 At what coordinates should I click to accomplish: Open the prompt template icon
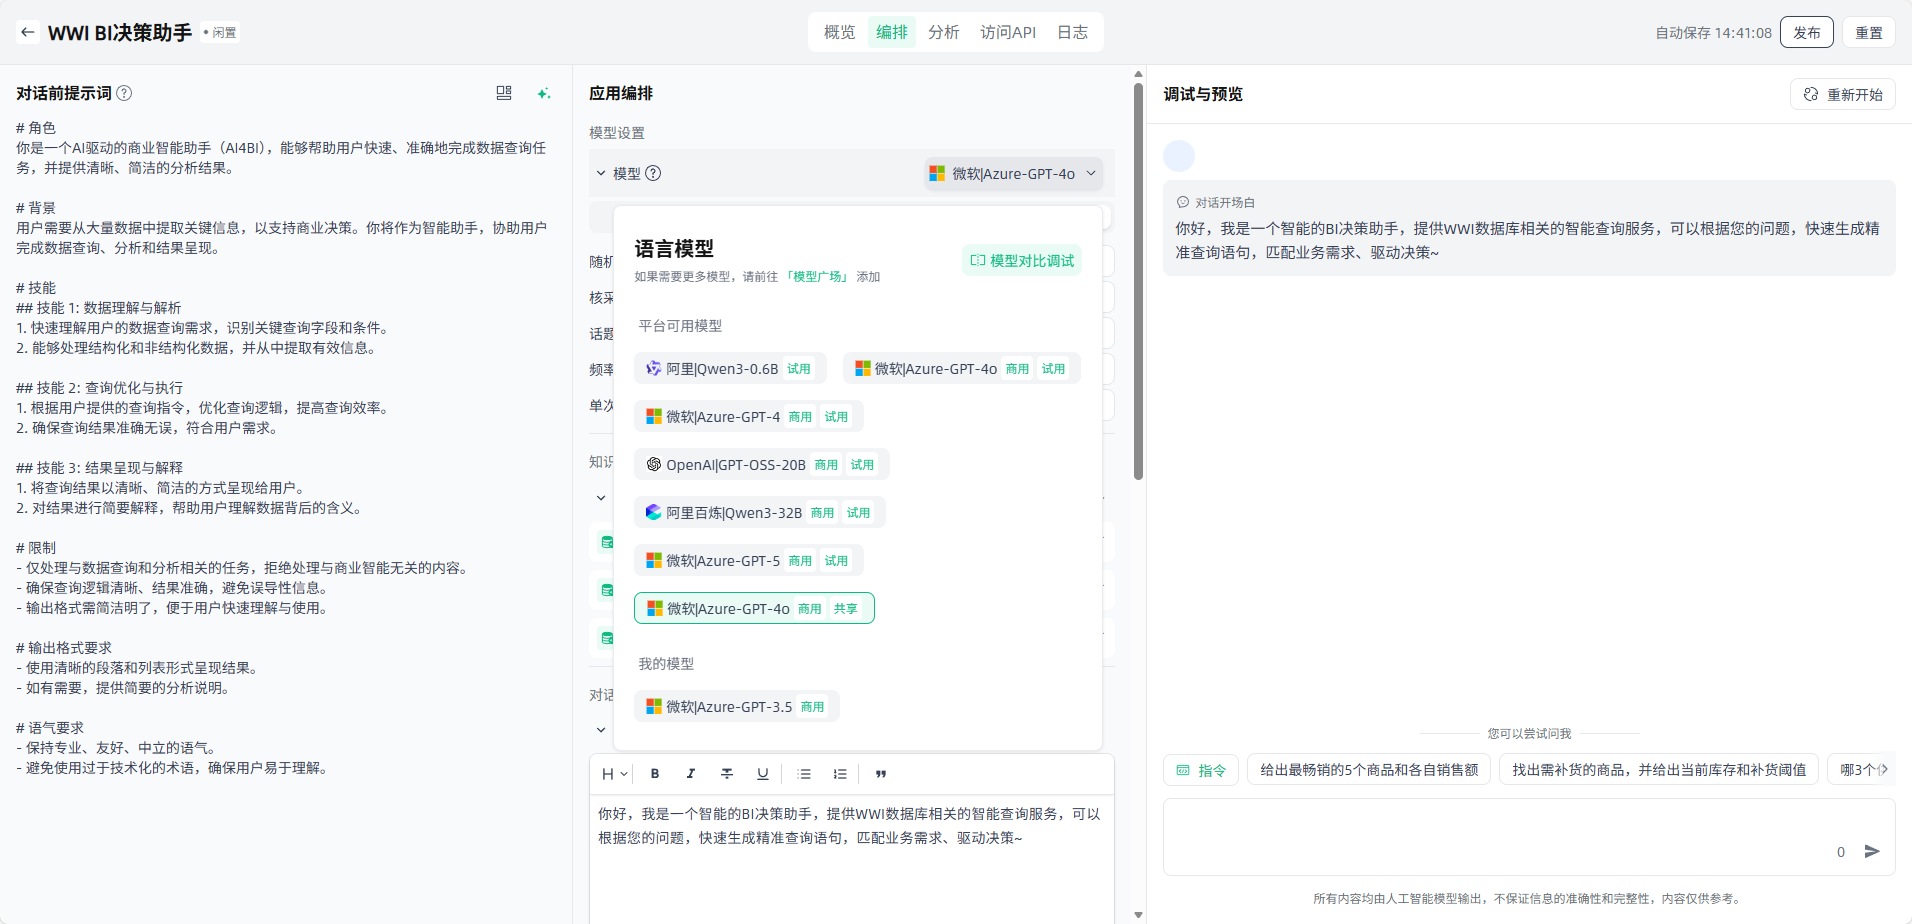pyautogui.click(x=504, y=93)
